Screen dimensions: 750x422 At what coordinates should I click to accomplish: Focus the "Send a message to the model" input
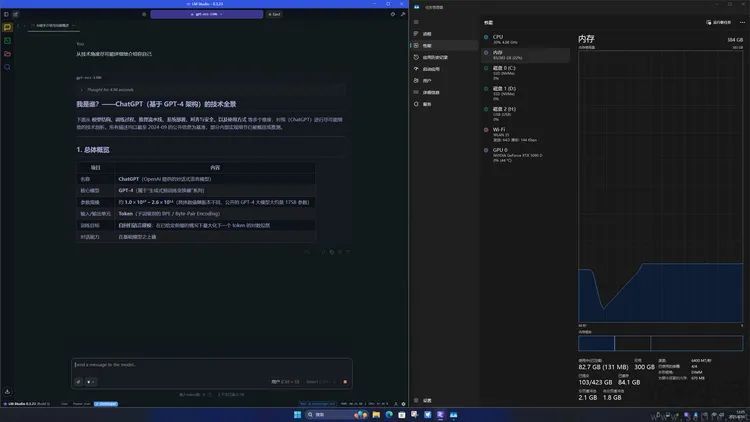pos(211,365)
